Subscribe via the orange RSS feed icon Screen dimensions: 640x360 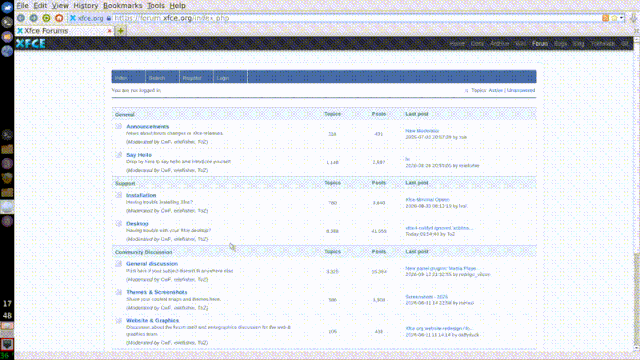pos(605,18)
